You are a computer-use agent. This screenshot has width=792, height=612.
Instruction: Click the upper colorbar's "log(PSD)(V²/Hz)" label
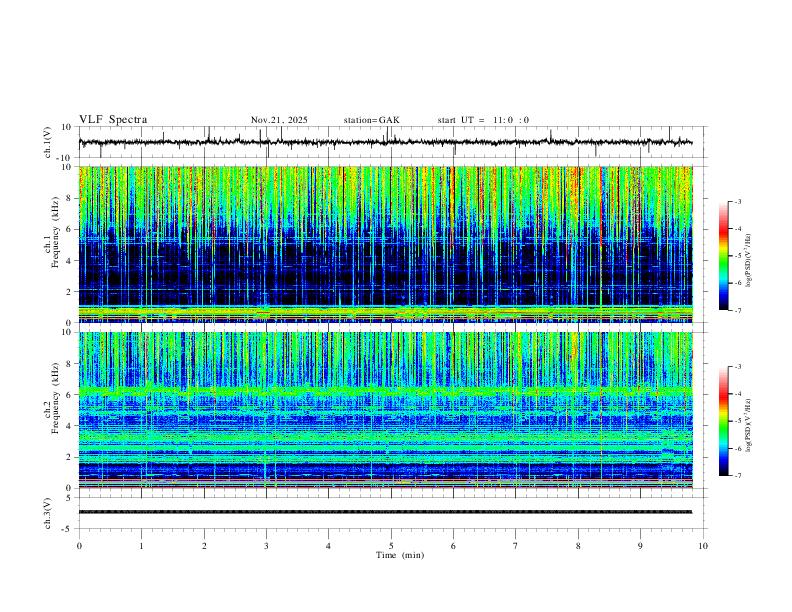748,261
